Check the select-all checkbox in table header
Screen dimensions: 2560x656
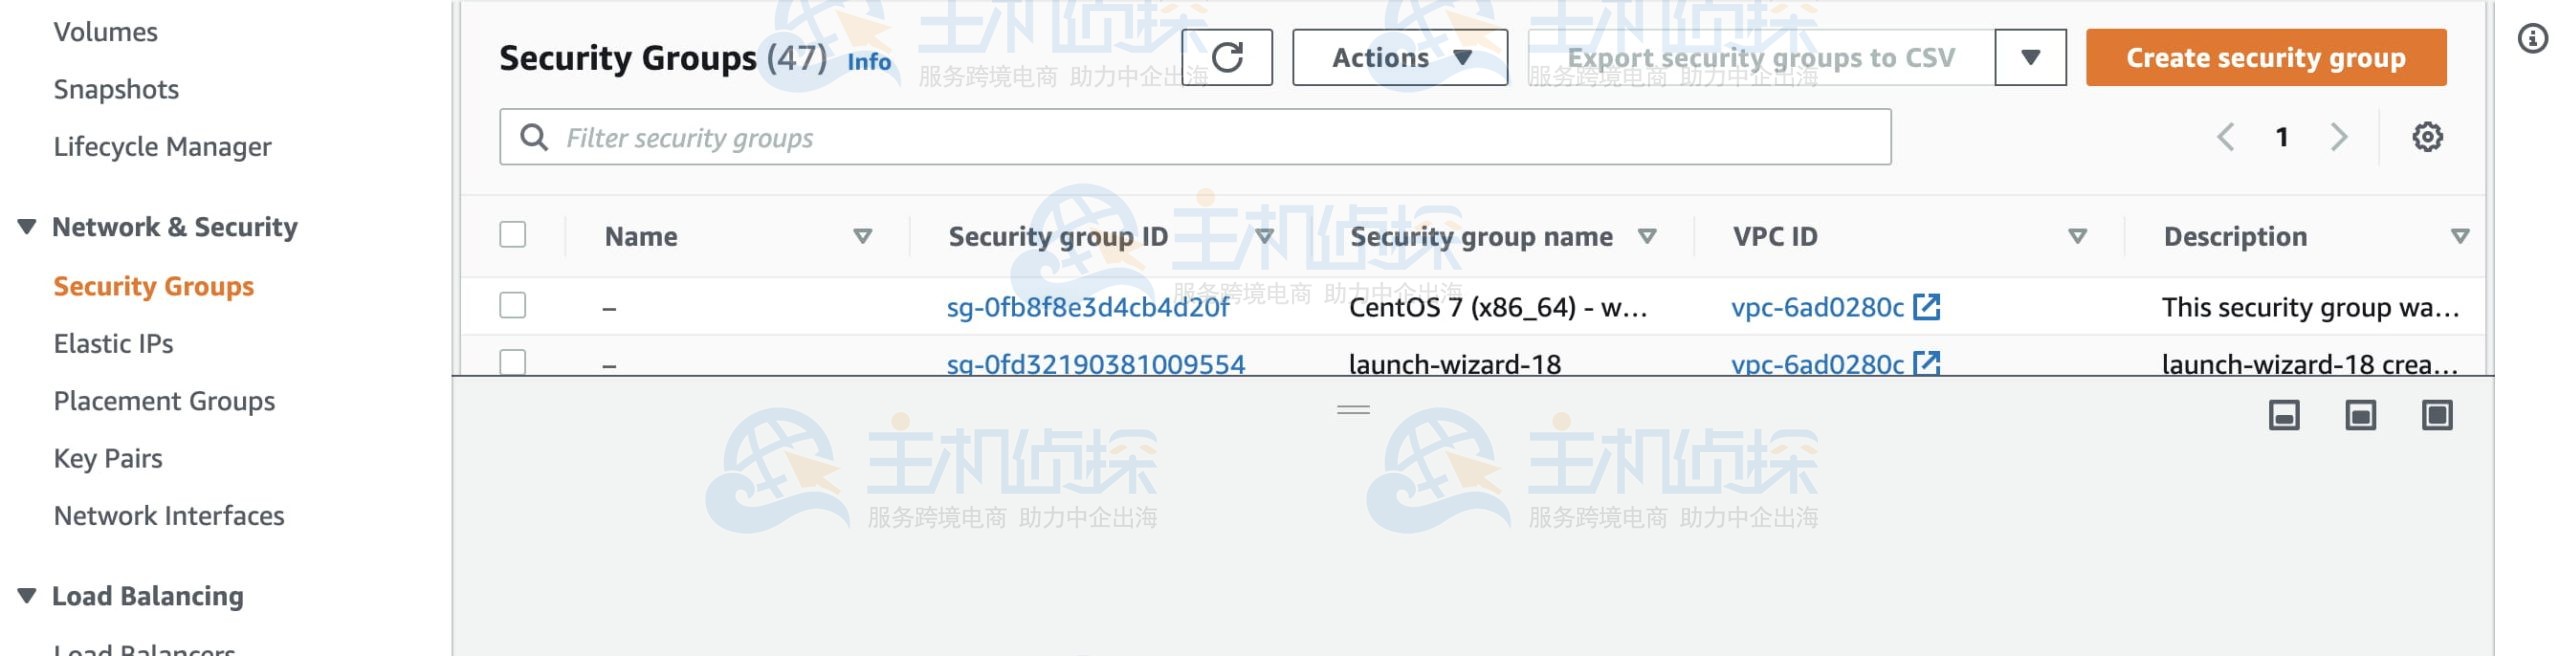point(513,234)
